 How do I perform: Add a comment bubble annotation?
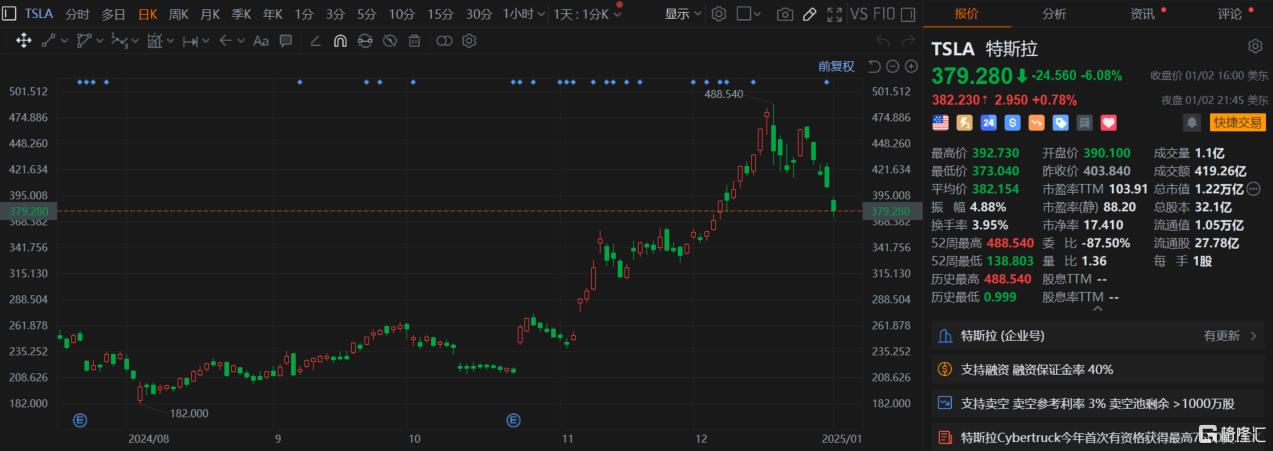(286, 41)
